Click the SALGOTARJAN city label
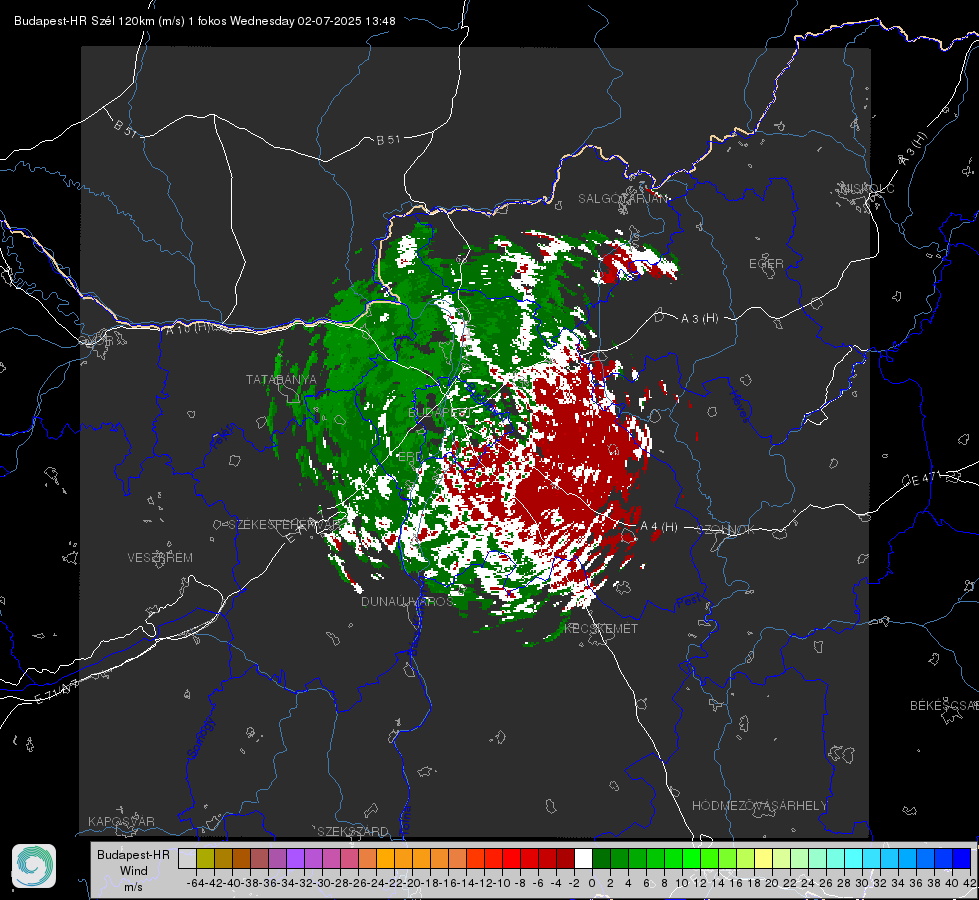This screenshot has height=900, width=979. pos(622,199)
